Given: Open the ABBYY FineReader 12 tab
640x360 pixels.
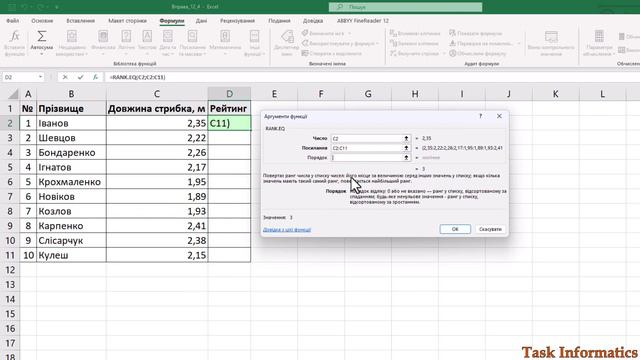Looking at the screenshot, I should pos(363,20).
